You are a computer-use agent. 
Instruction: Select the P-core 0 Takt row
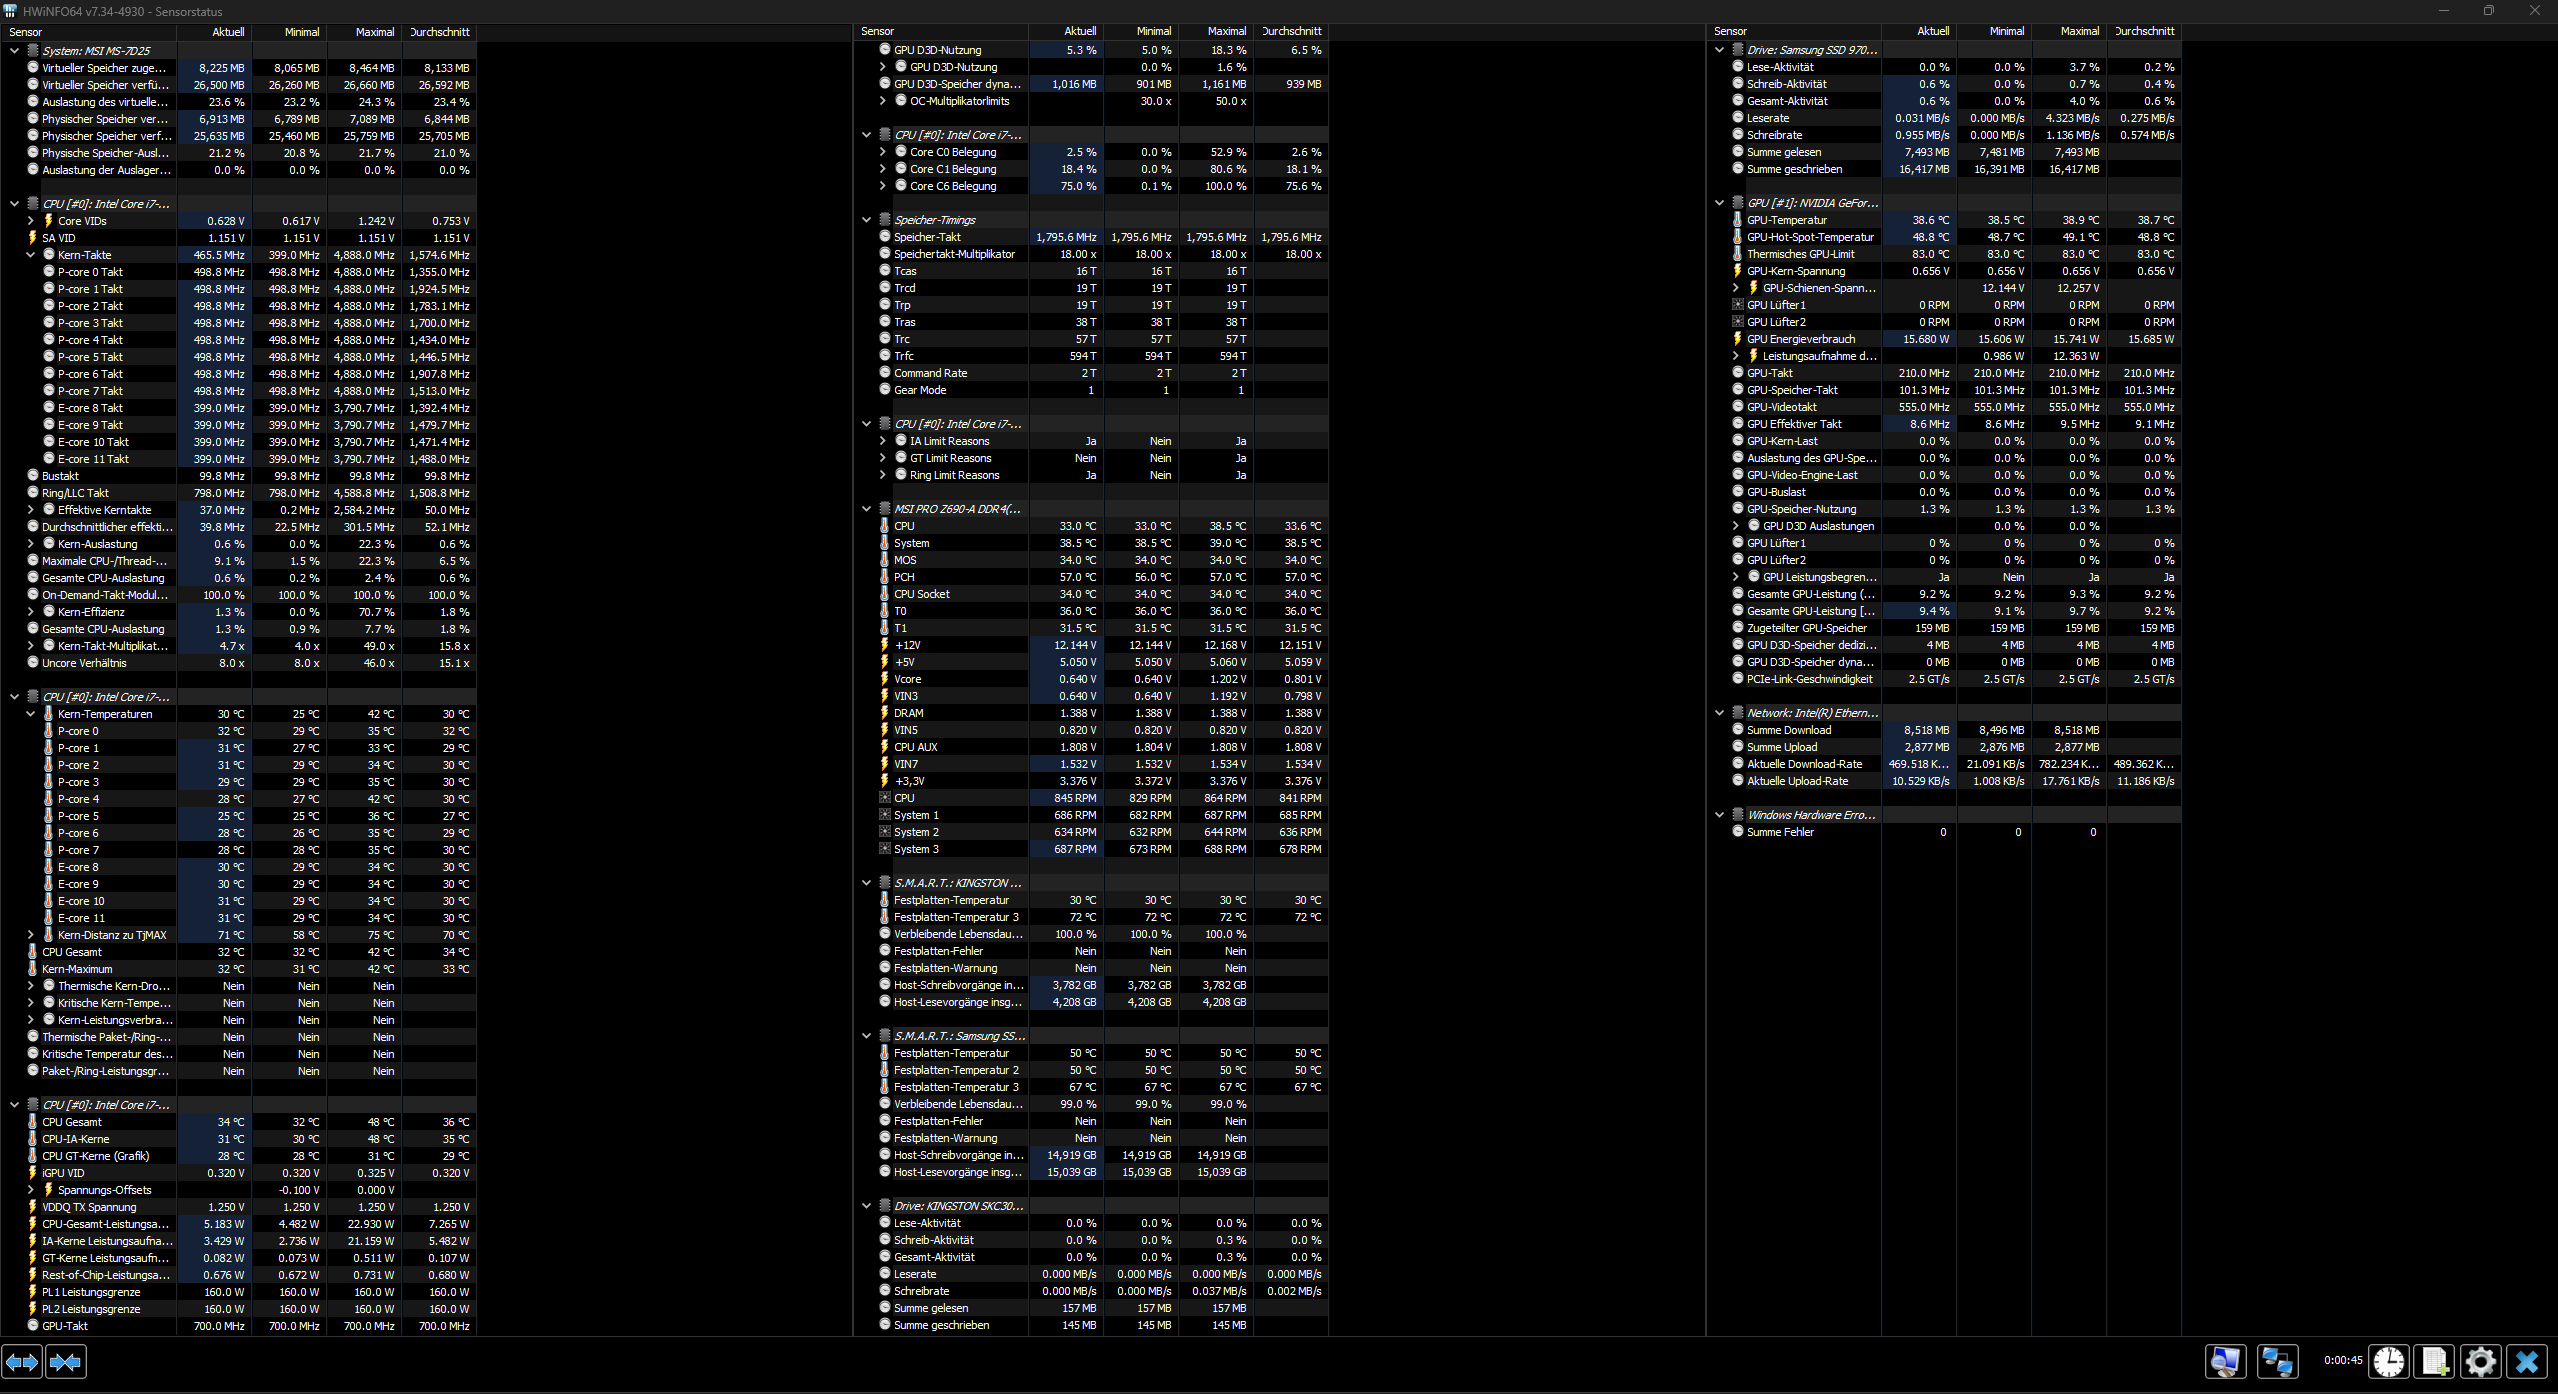coord(90,271)
